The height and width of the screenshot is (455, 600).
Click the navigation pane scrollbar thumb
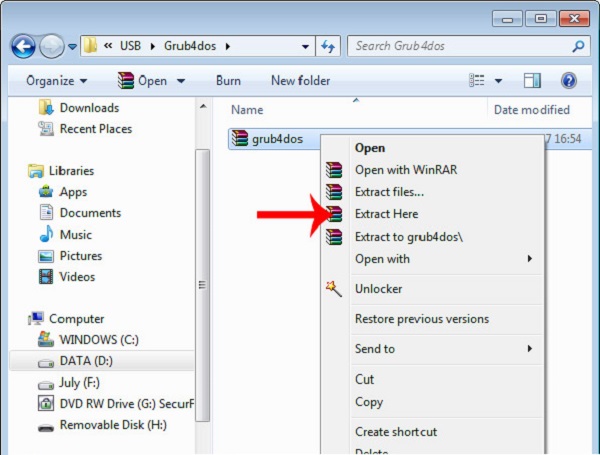tap(202, 285)
